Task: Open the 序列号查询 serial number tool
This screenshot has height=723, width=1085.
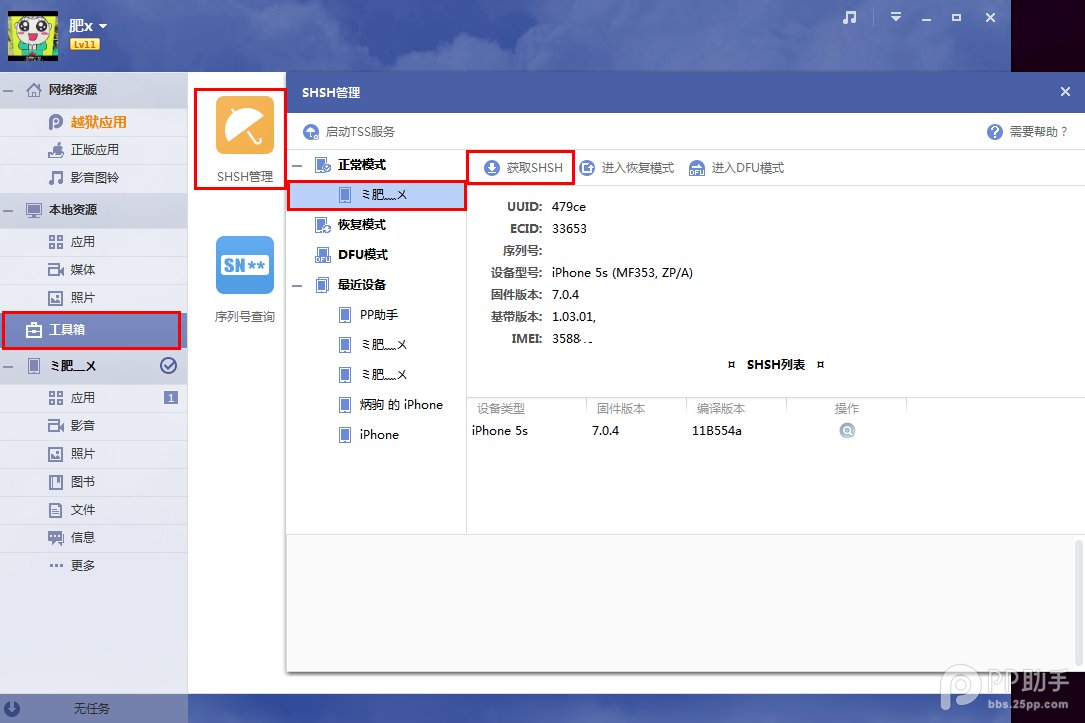Action: [x=244, y=265]
